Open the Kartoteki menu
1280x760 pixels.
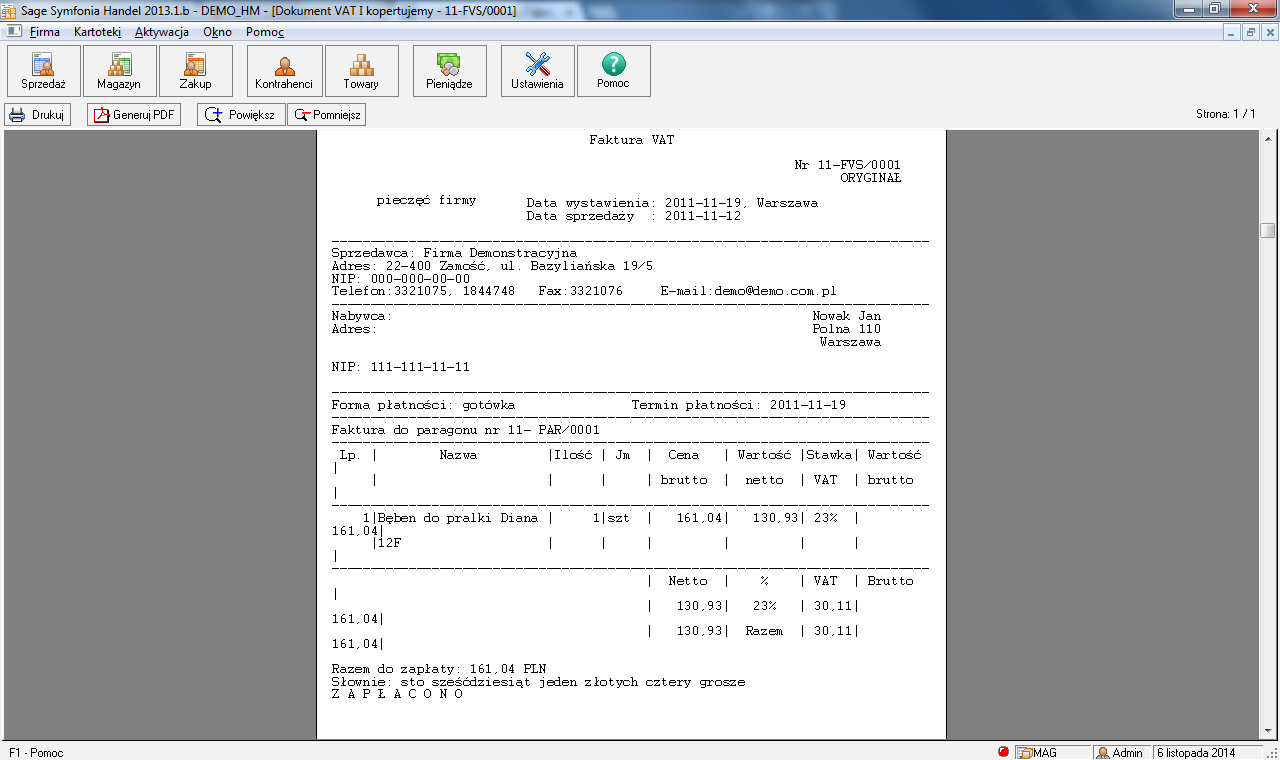pyautogui.click(x=97, y=32)
